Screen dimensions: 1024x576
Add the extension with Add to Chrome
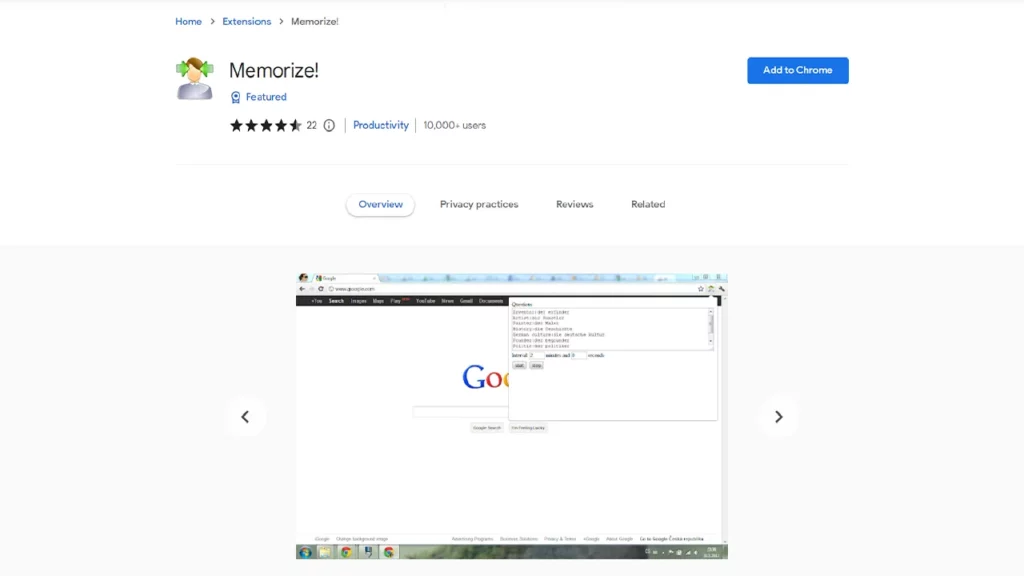point(797,70)
